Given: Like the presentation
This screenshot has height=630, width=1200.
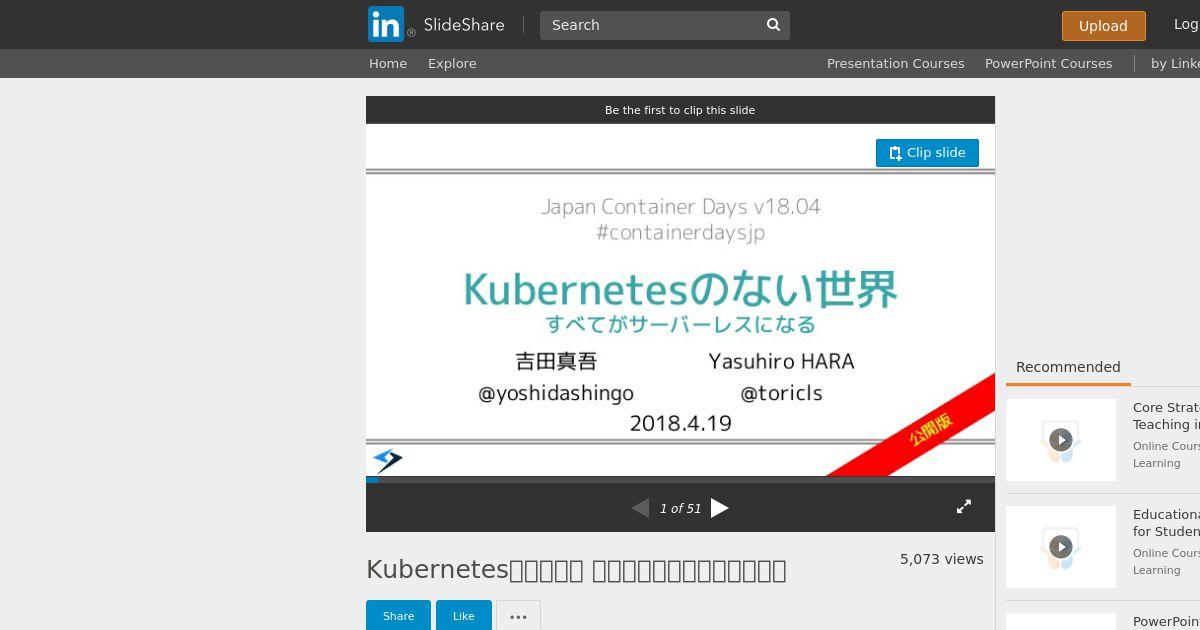Looking at the screenshot, I should [463, 616].
